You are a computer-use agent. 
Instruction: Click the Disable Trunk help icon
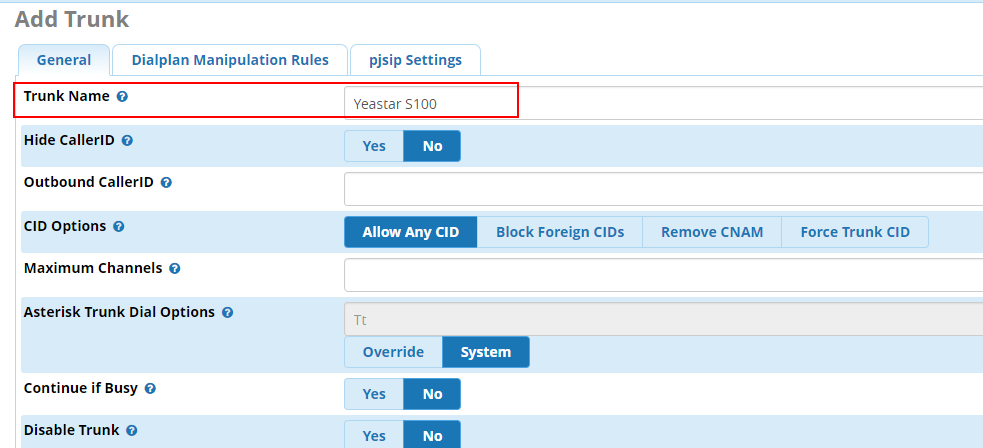click(x=132, y=431)
